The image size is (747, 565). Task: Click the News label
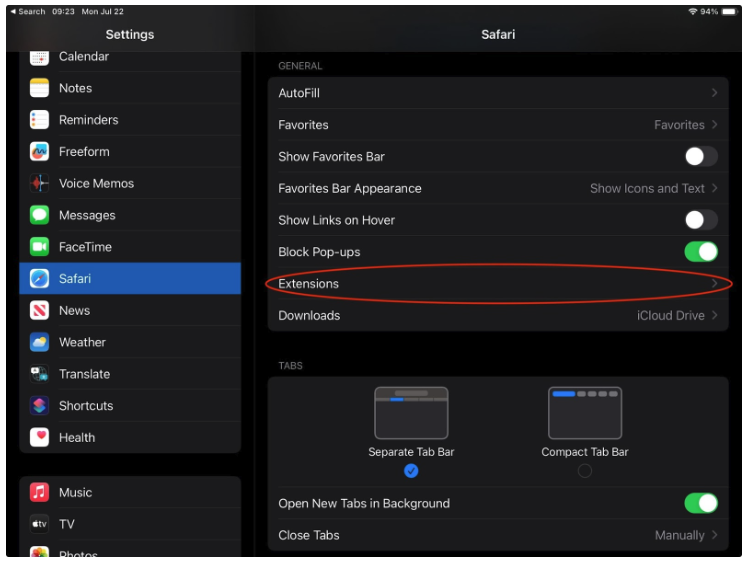pyautogui.click(x=74, y=311)
